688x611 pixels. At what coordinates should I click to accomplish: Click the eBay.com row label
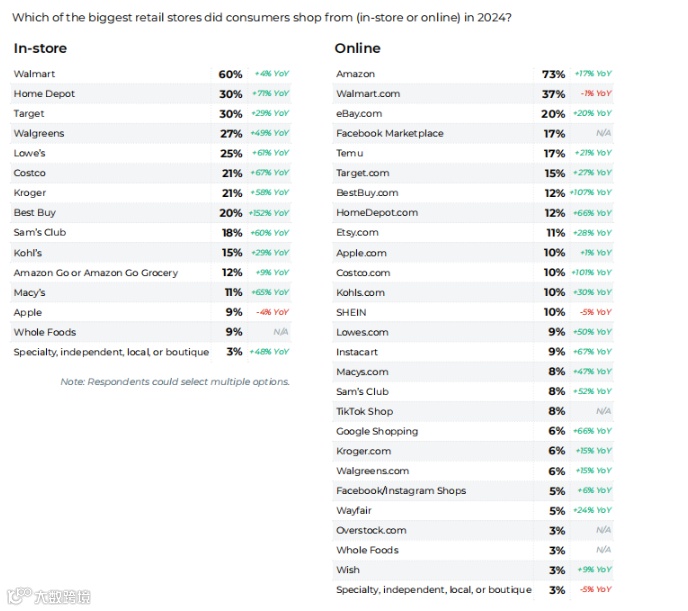(x=359, y=114)
